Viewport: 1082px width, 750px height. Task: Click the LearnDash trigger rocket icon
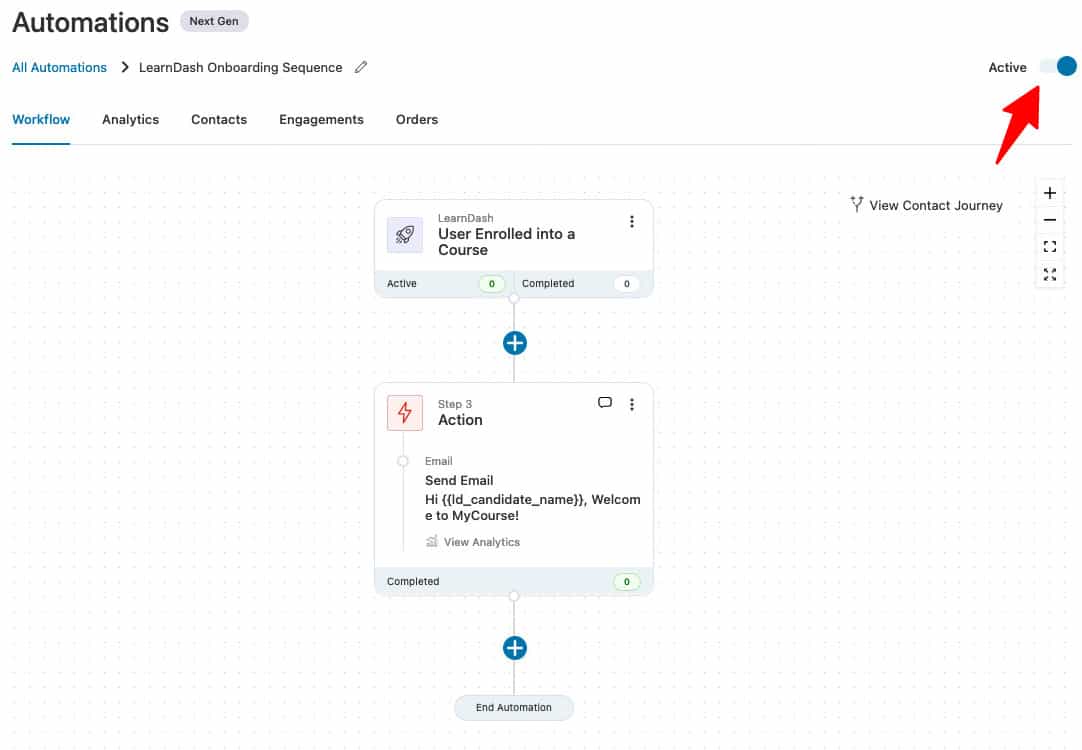point(404,233)
